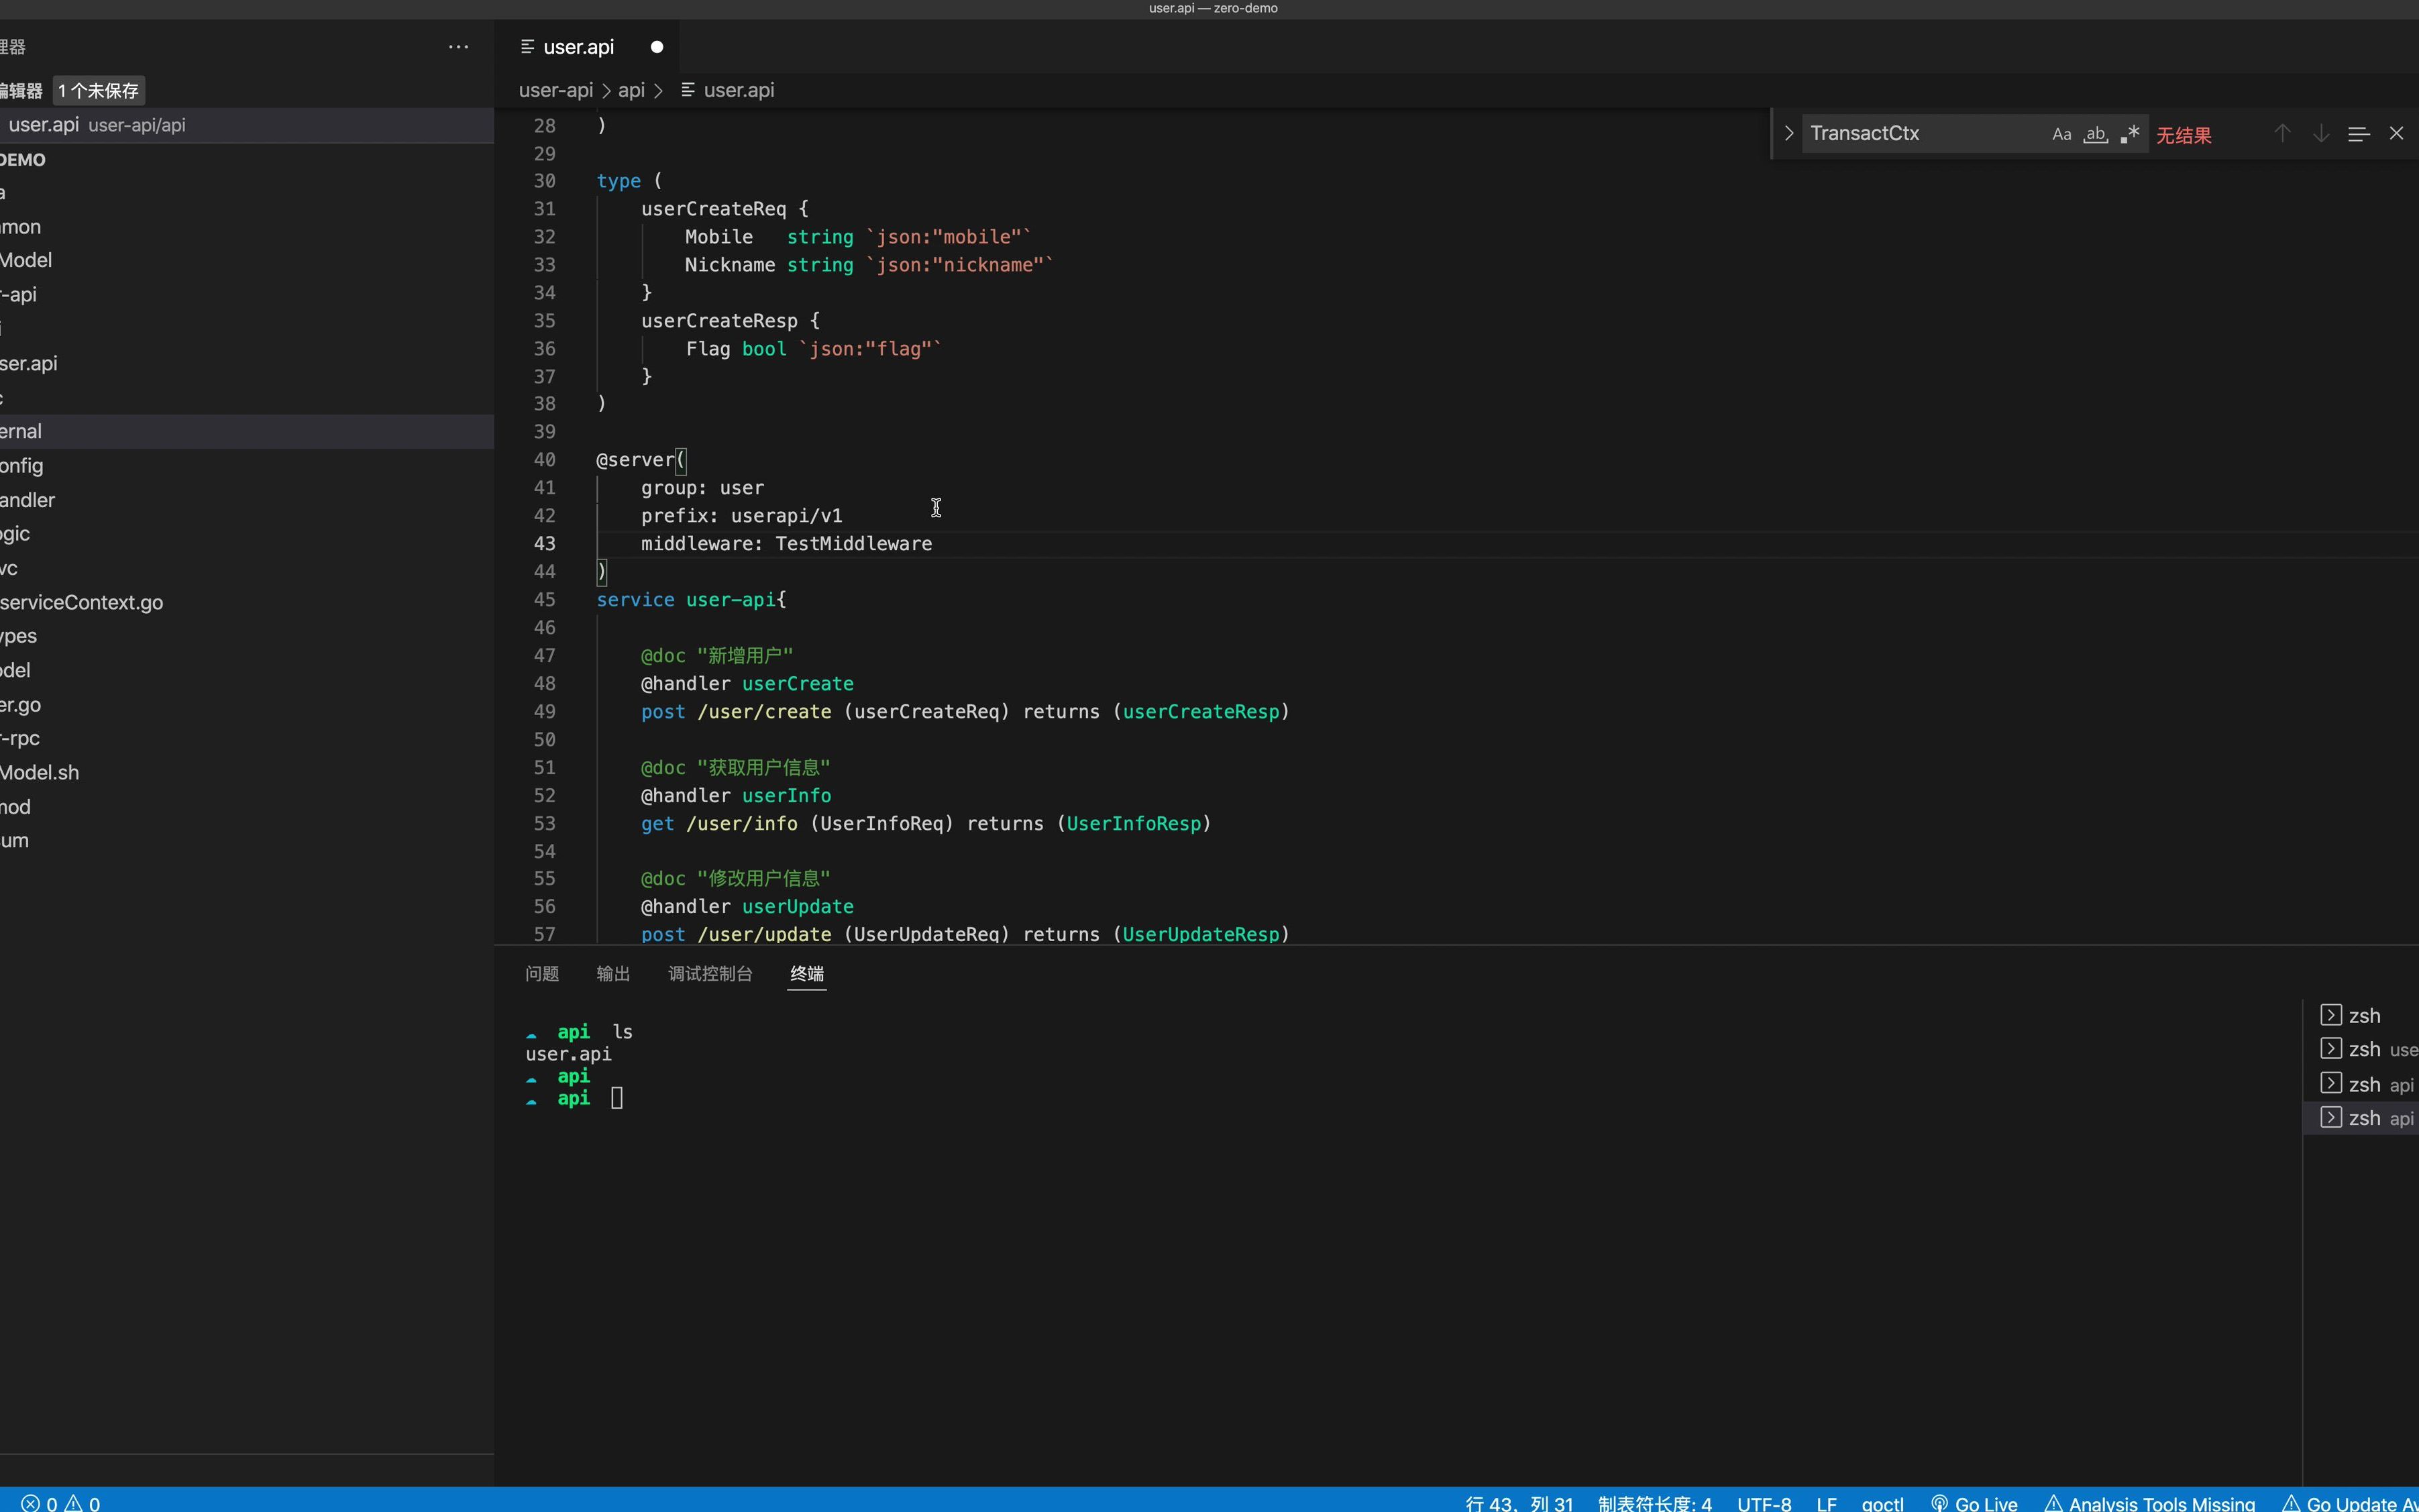Click line number 43 in gutter

tap(544, 543)
